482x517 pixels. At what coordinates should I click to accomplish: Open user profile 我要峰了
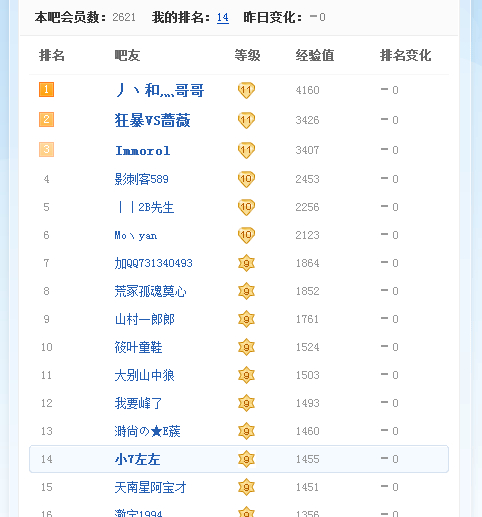click(138, 403)
